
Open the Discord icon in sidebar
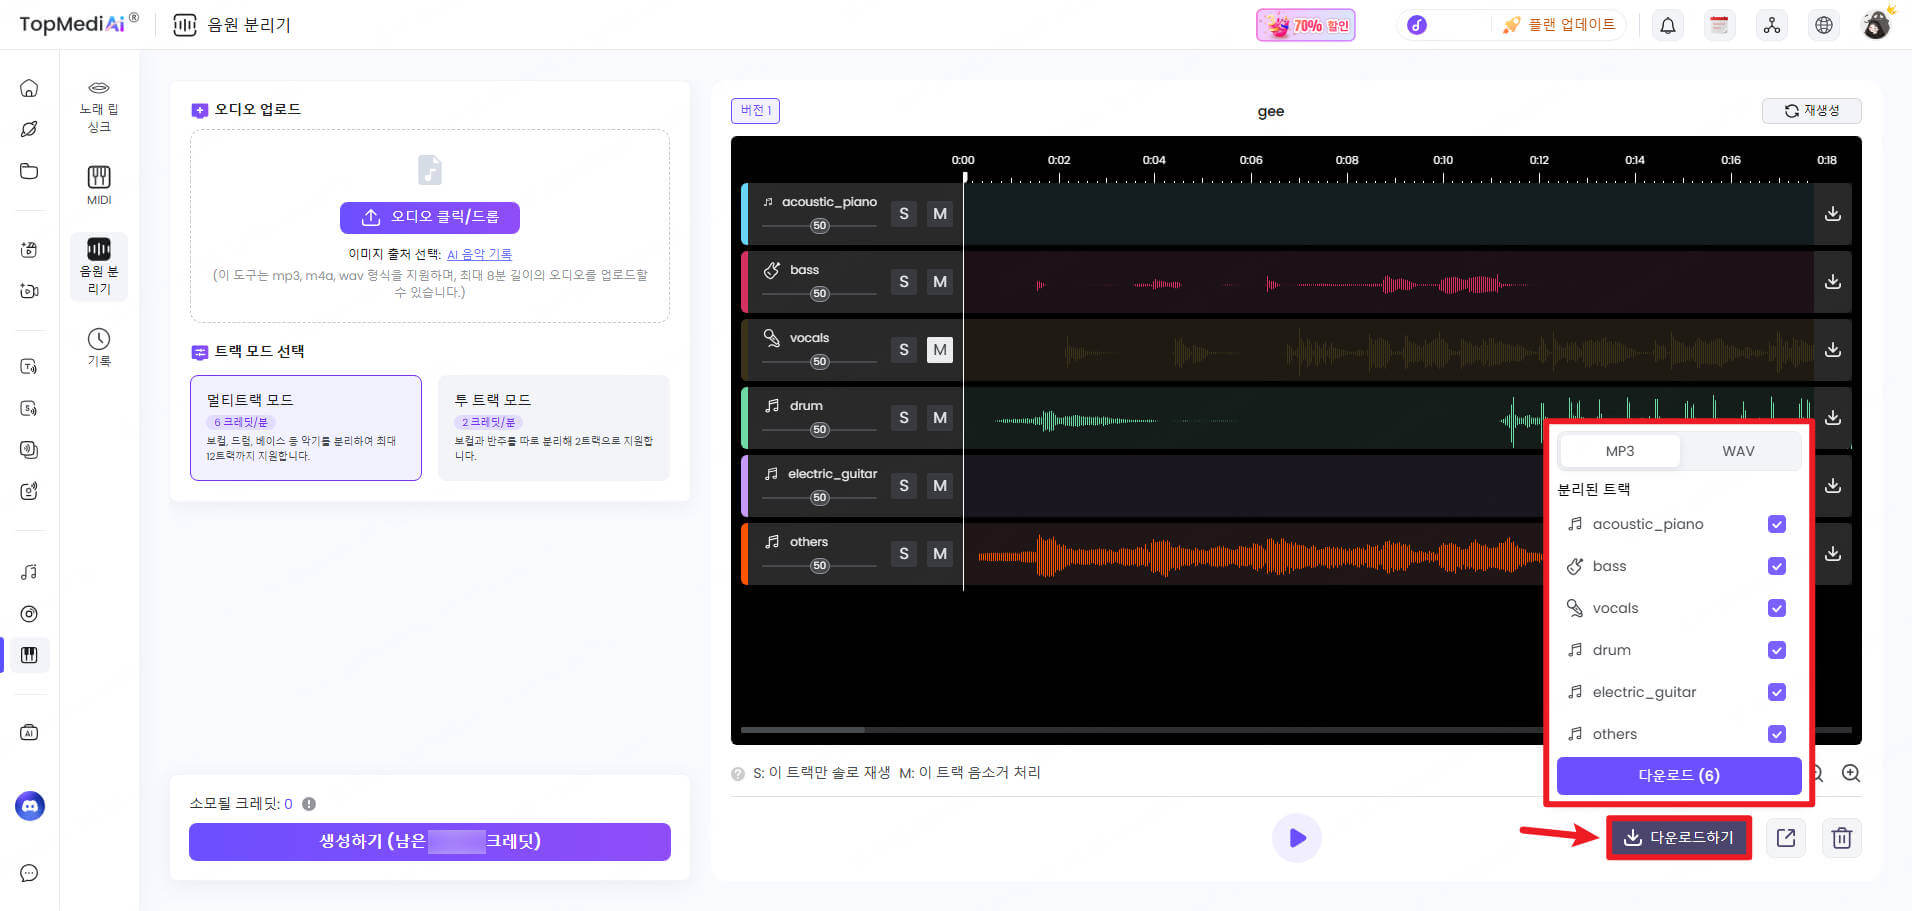tap(30, 805)
